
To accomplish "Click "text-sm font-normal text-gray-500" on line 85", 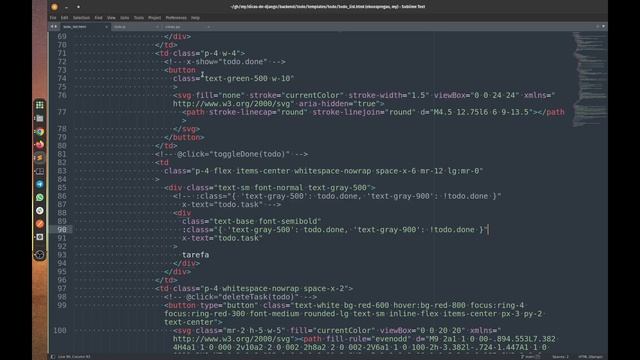I will 292,188.
